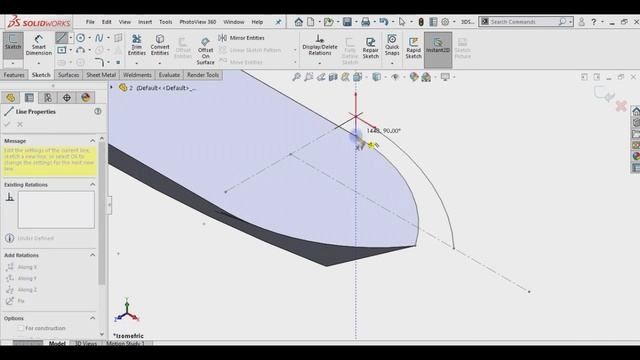The width and height of the screenshot is (640, 360).
Task: Select the Corner Rectangle tool
Action: (x=62, y=50)
